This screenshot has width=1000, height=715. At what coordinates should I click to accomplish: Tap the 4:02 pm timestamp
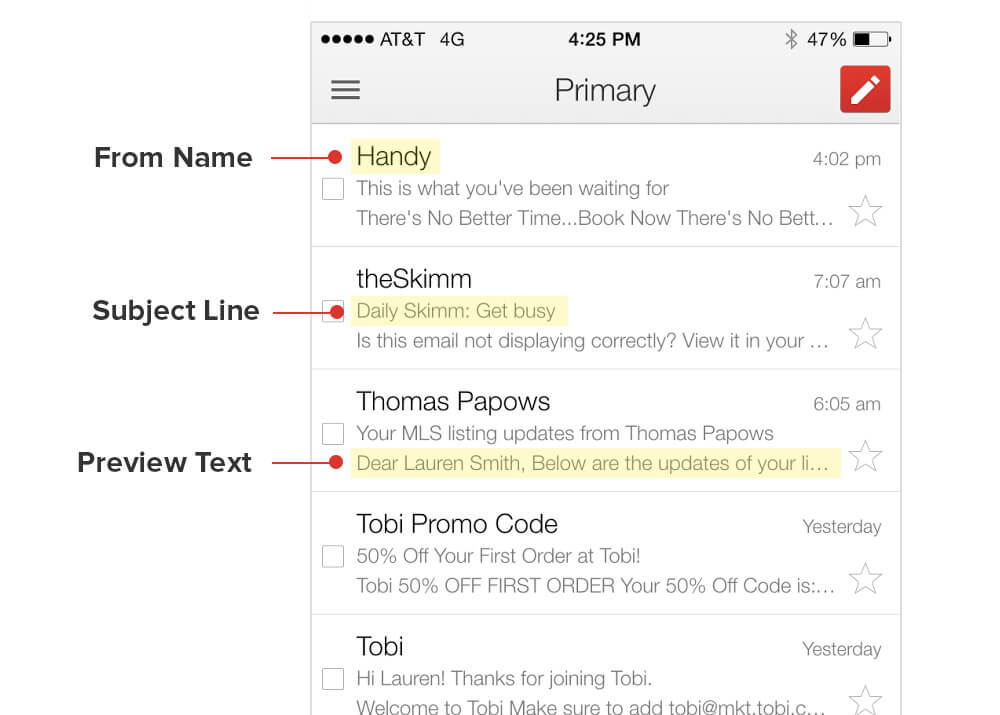click(846, 159)
